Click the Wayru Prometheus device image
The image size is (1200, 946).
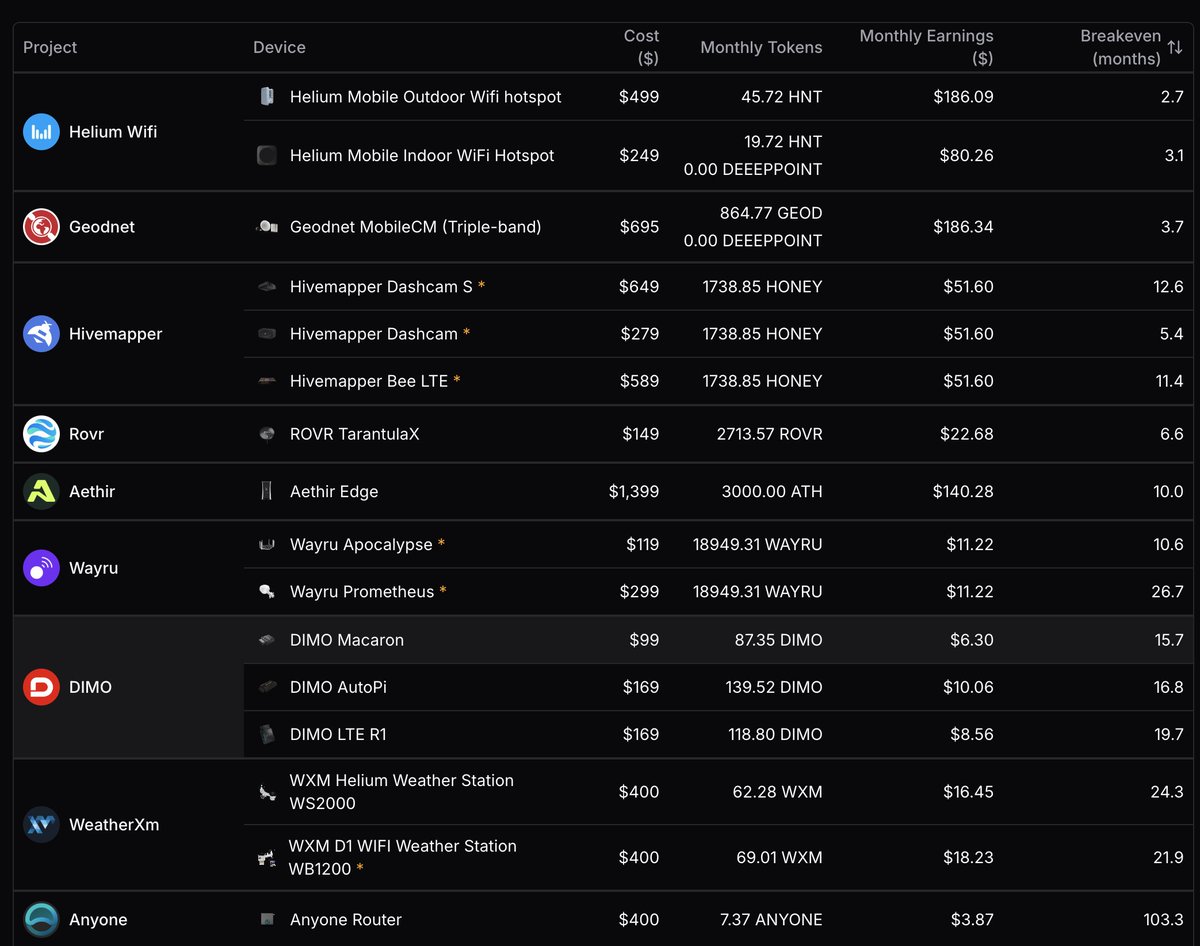coord(266,592)
